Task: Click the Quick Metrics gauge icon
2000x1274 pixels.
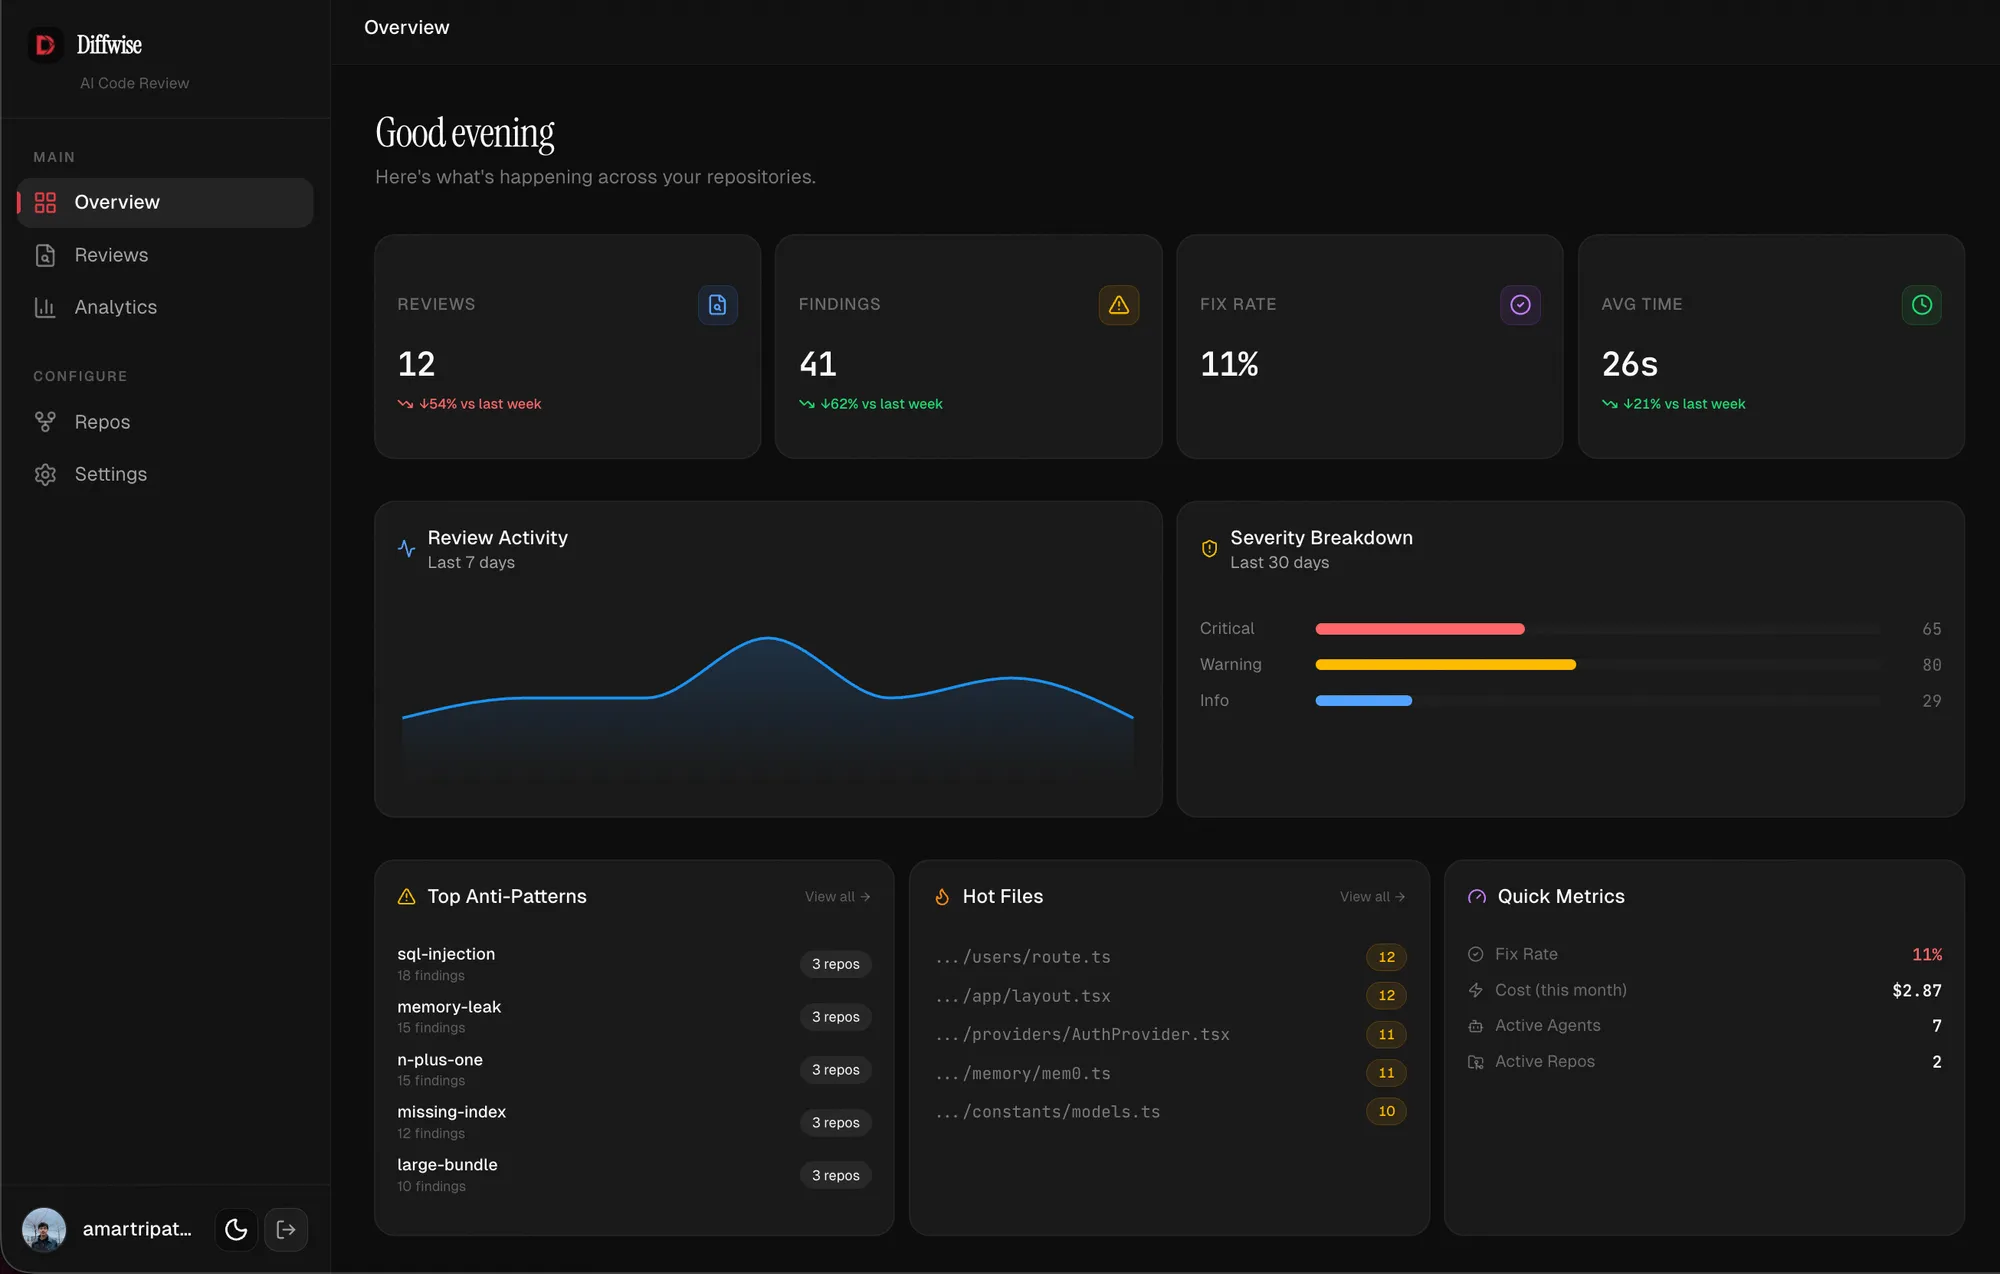Action: (1476, 897)
